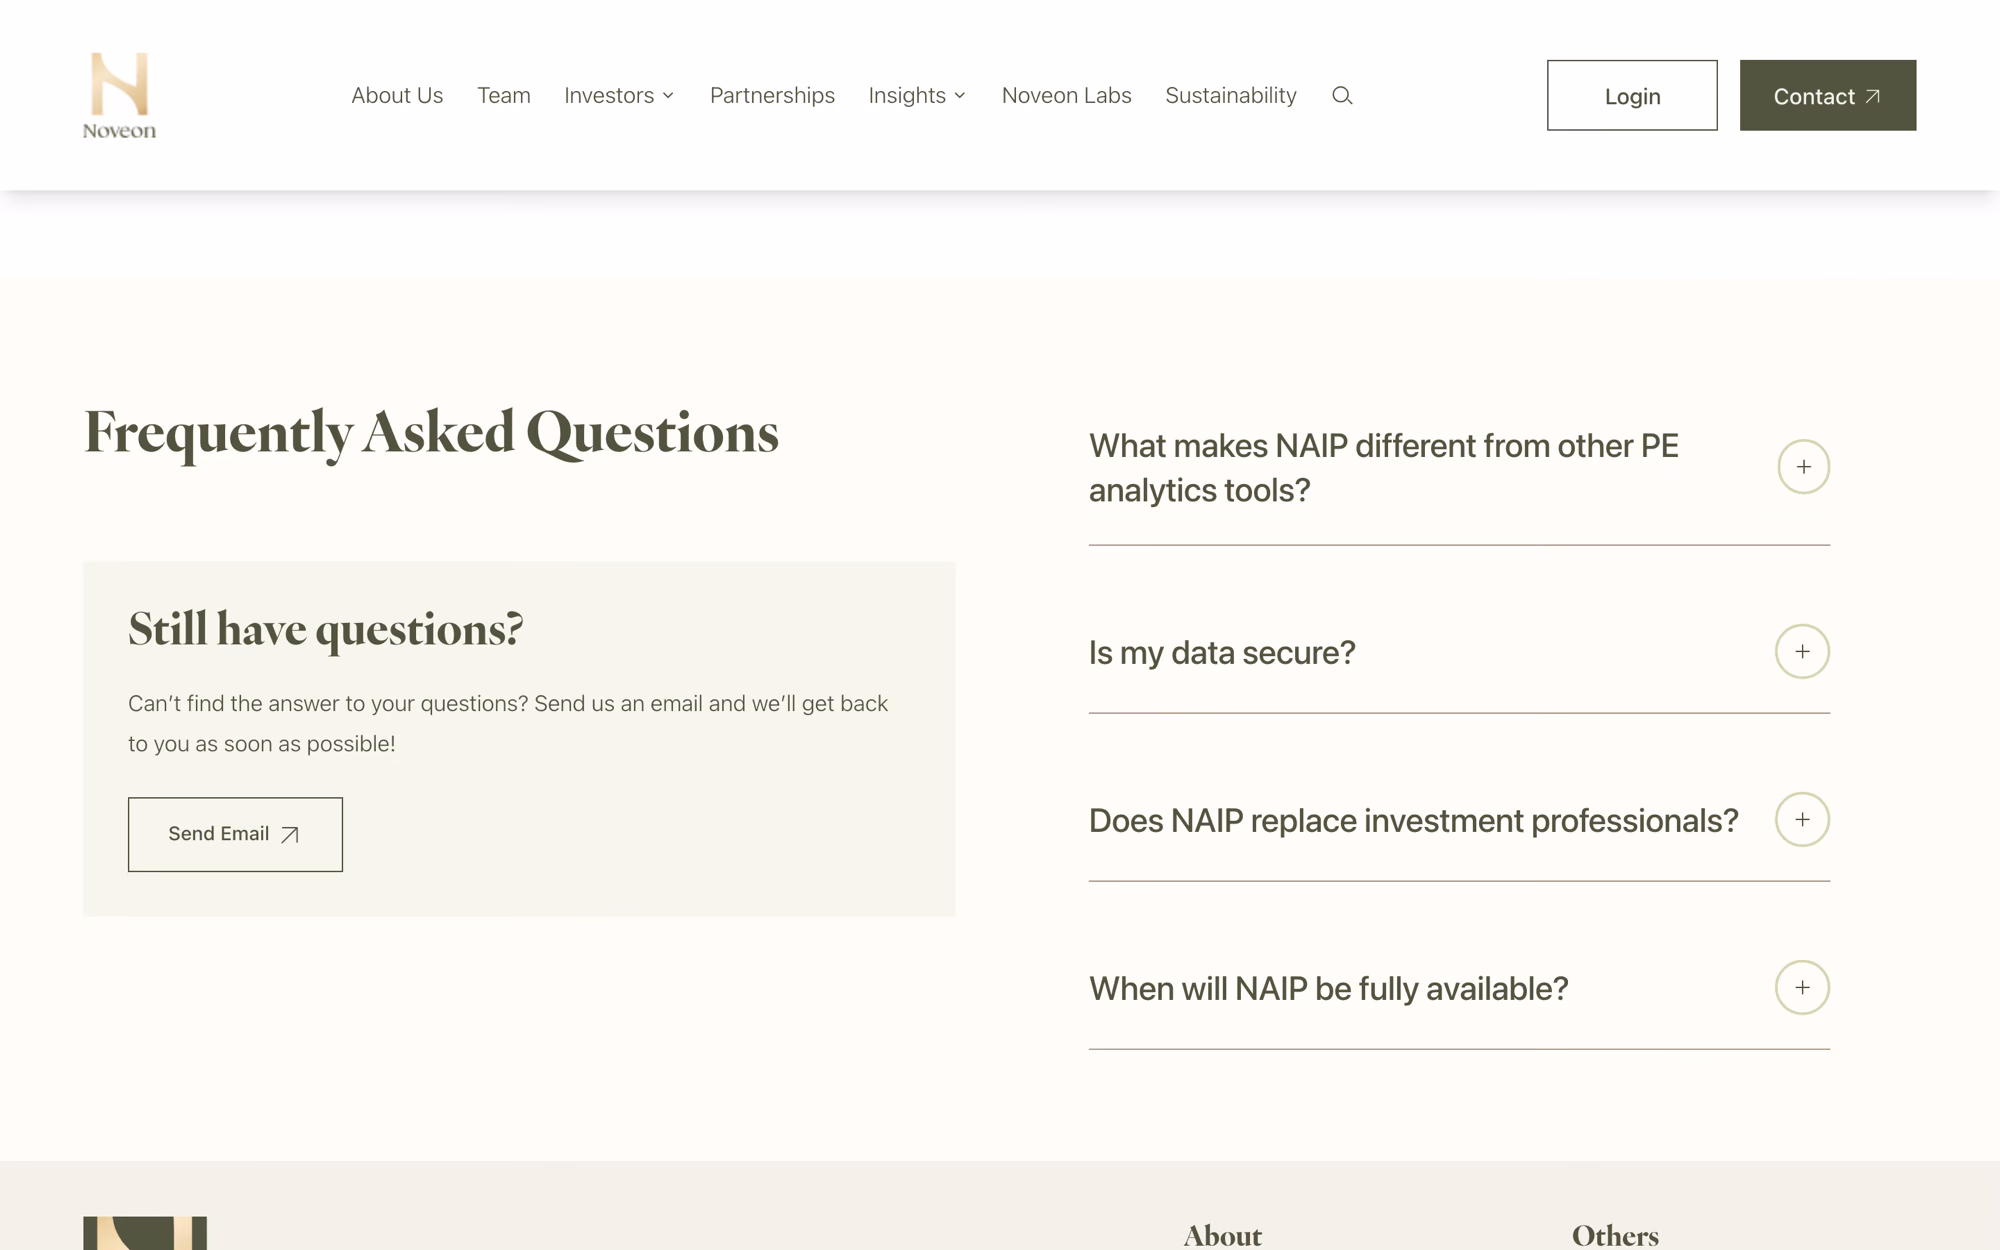This screenshot has height=1250, width=2000.
Task: Navigate to Partnerships
Action: [772, 95]
